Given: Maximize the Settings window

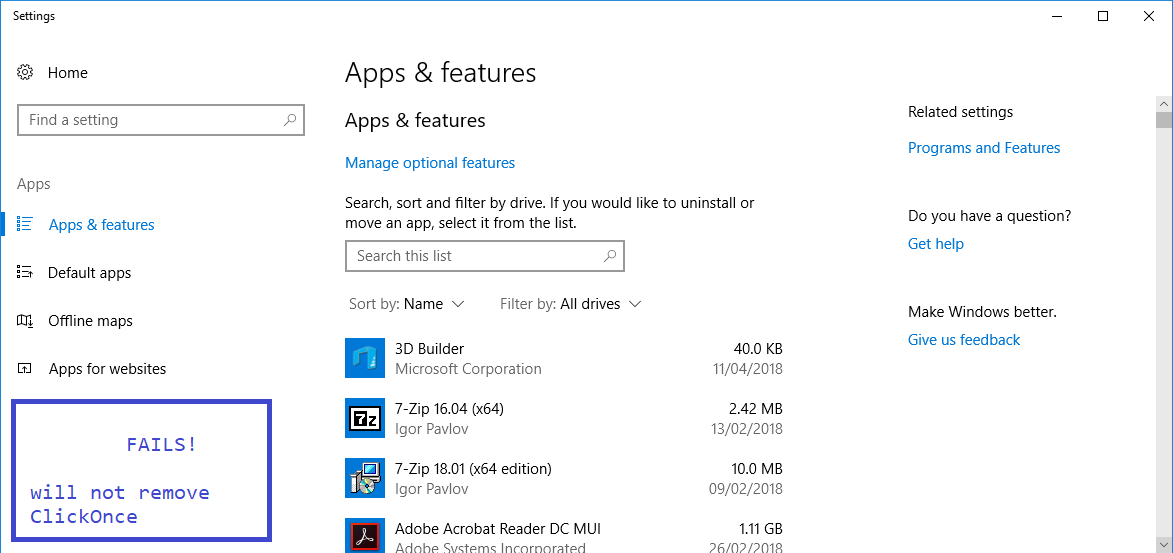Looking at the screenshot, I should 1103,16.
